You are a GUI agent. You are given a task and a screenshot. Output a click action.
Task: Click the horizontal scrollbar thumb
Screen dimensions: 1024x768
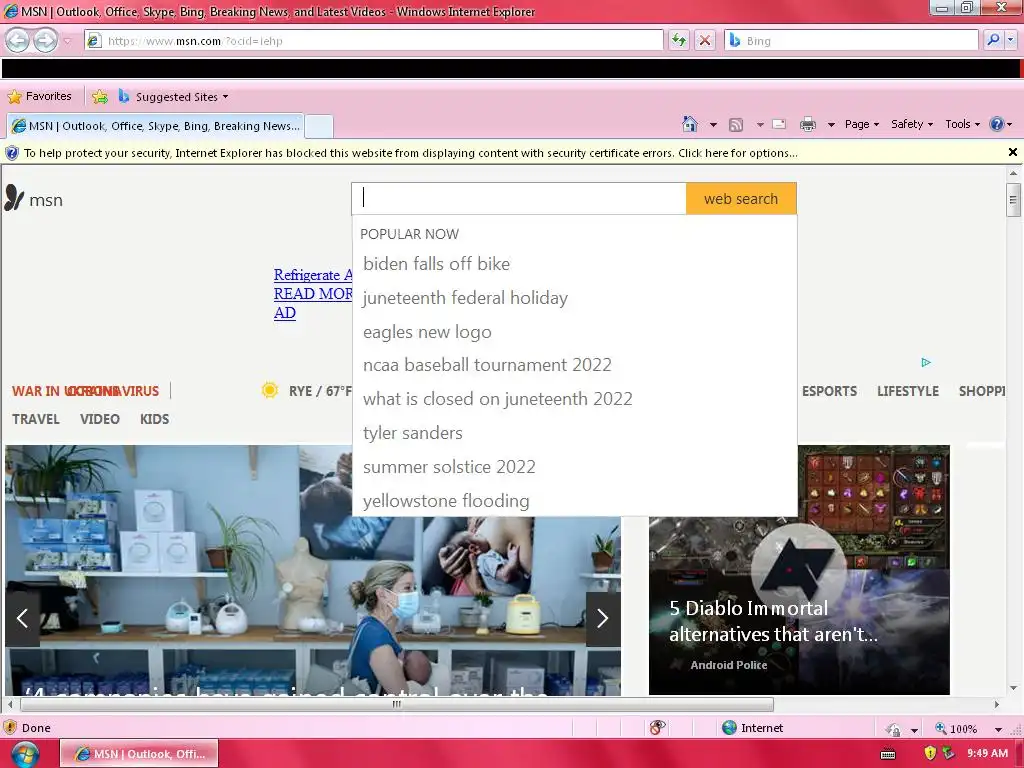coord(396,704)
